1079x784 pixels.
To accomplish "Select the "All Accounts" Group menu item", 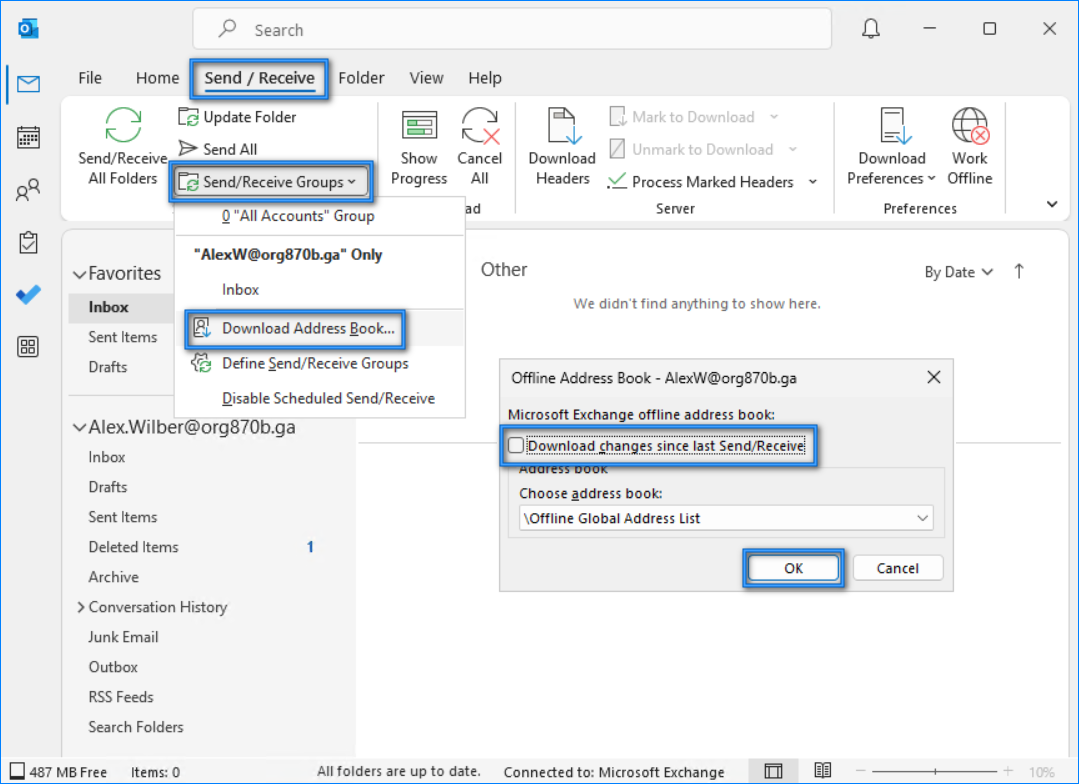I will coord(321,216).
